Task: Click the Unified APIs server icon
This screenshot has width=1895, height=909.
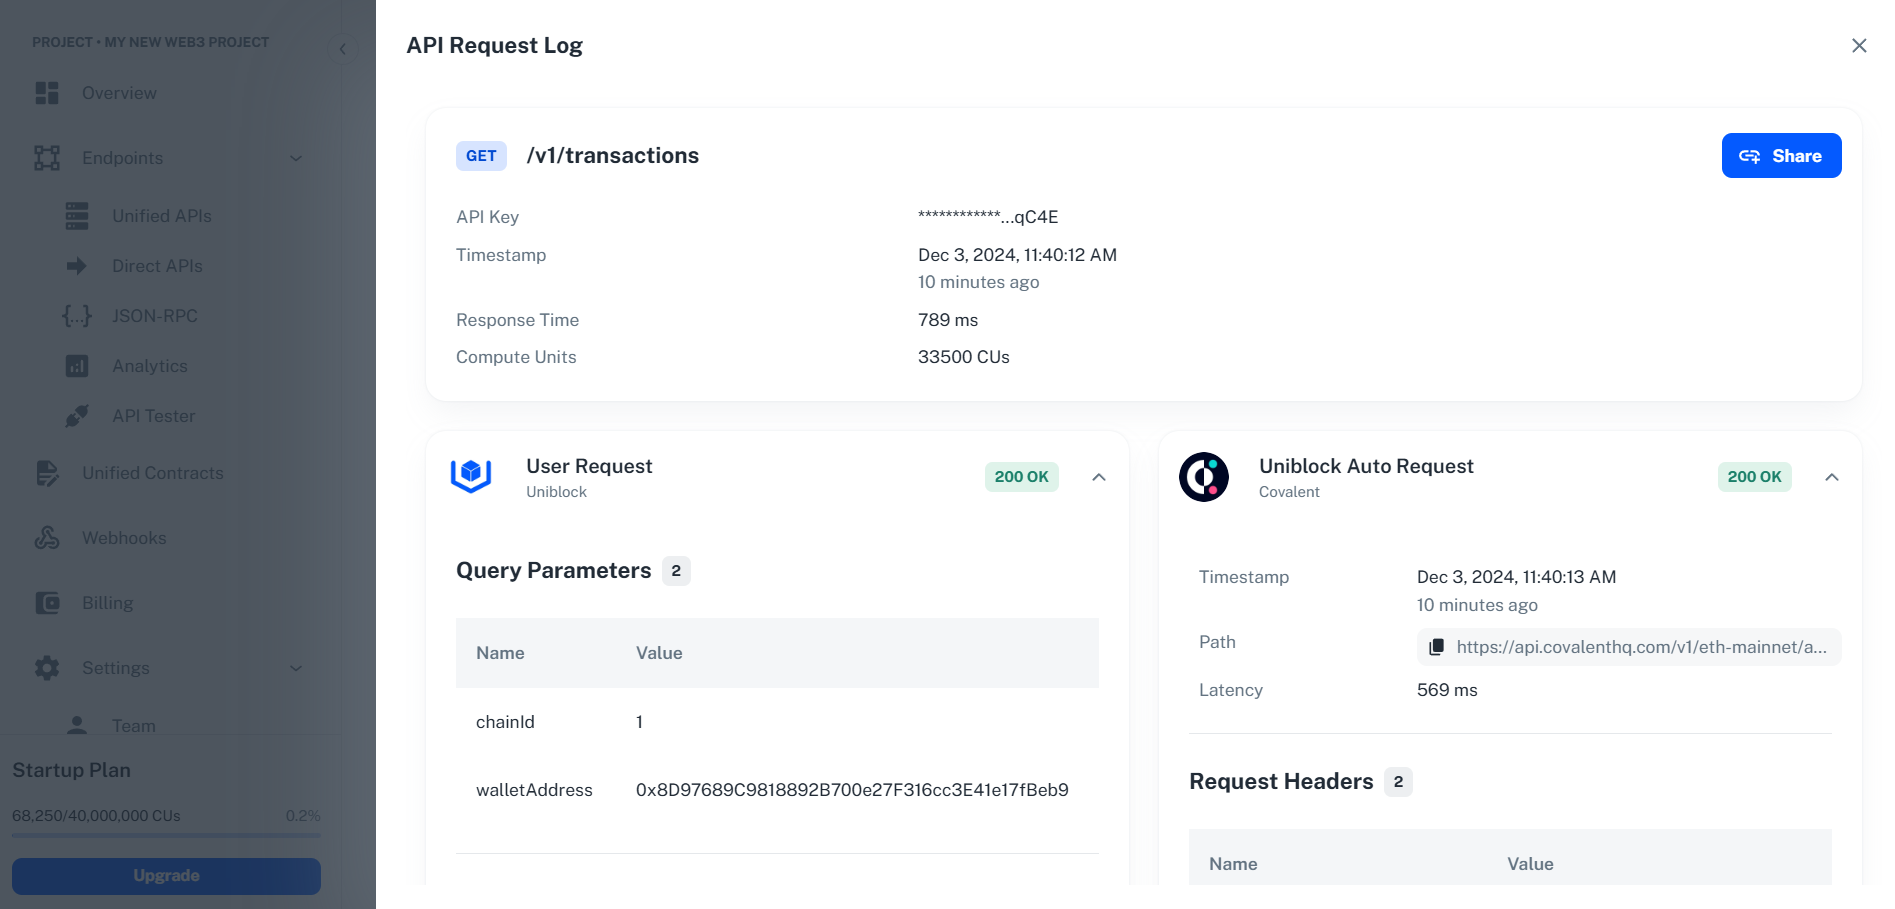Action: (x=77, y=216)
